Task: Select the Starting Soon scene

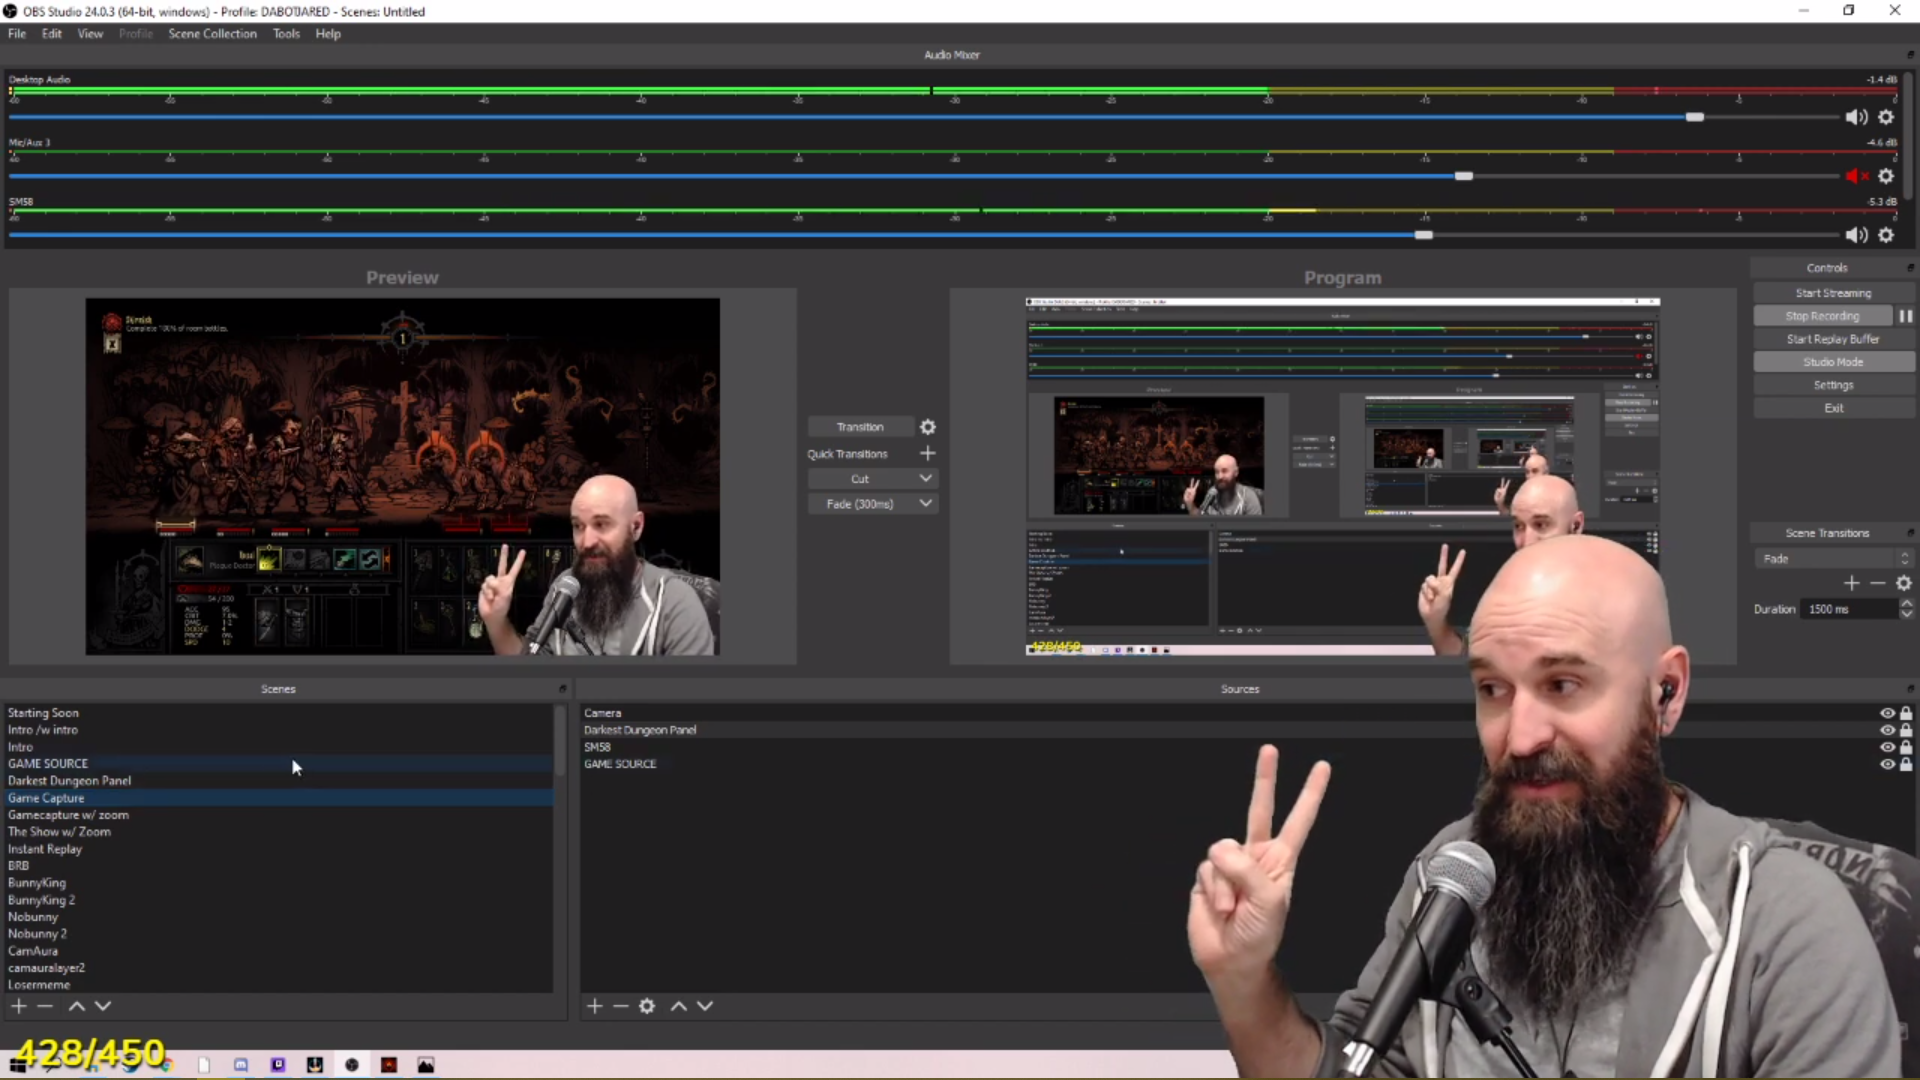Action: pyautogui.click(x=278, y=713)
